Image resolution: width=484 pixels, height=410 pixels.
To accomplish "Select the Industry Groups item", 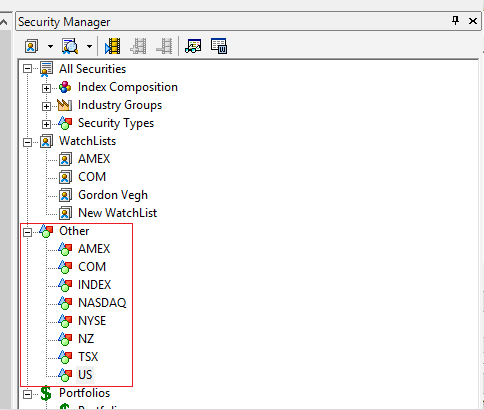I will point(120,105).
